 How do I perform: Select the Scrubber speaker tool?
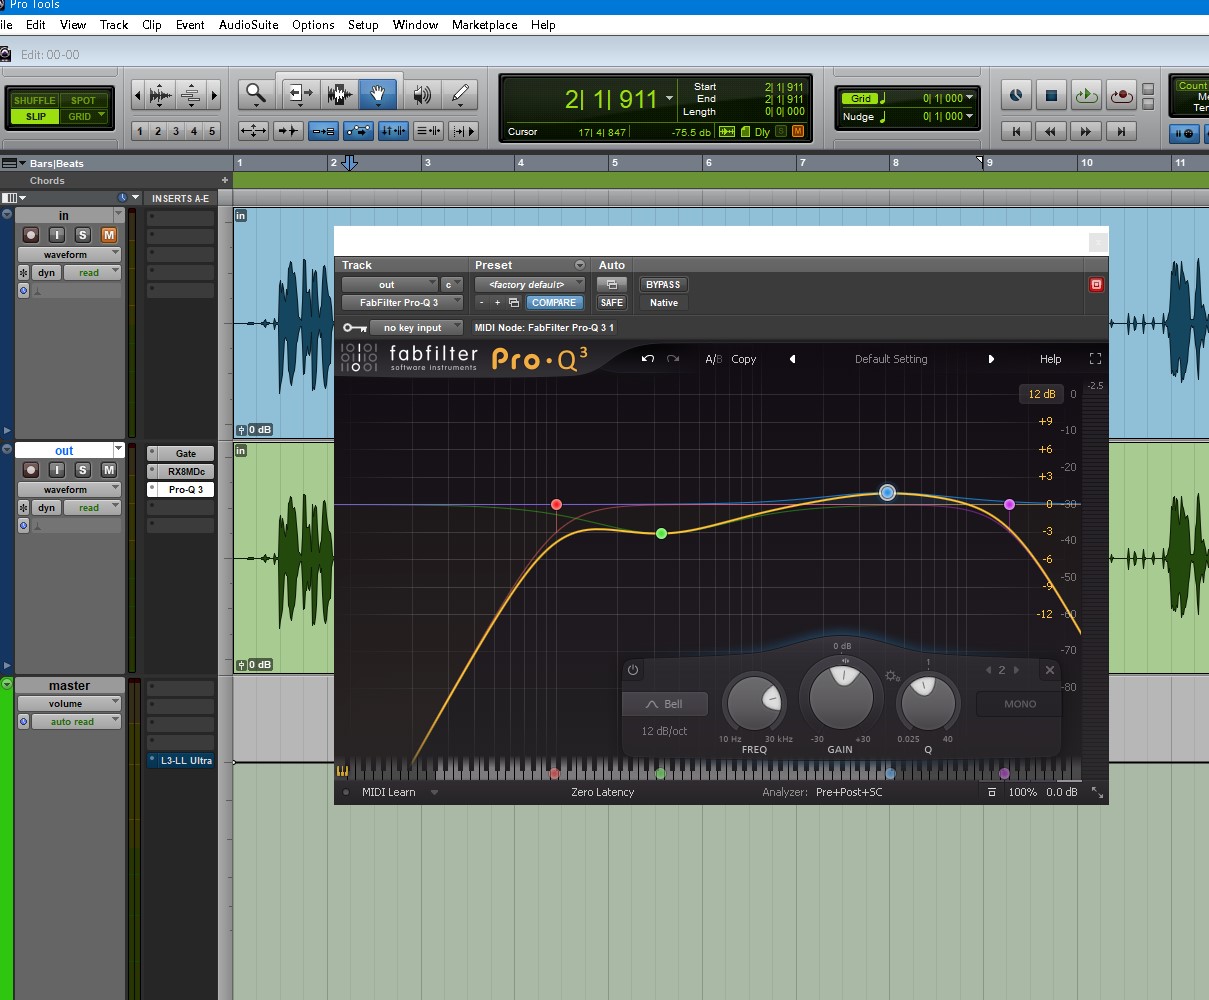coord(421,95)
